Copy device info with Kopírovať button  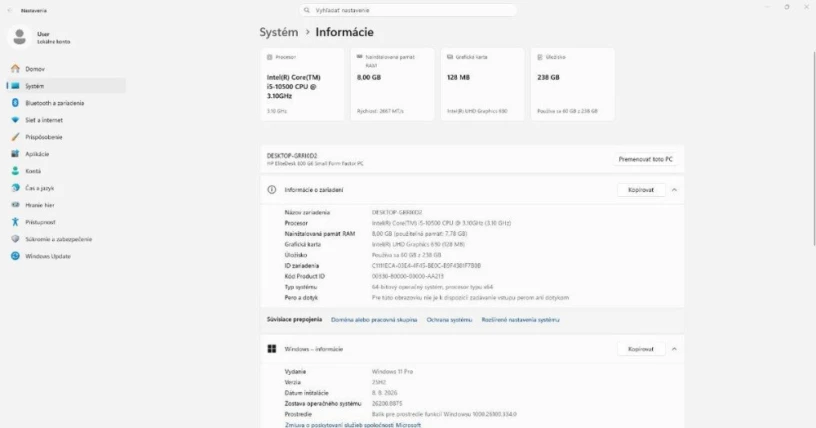[x=641, y=190]
